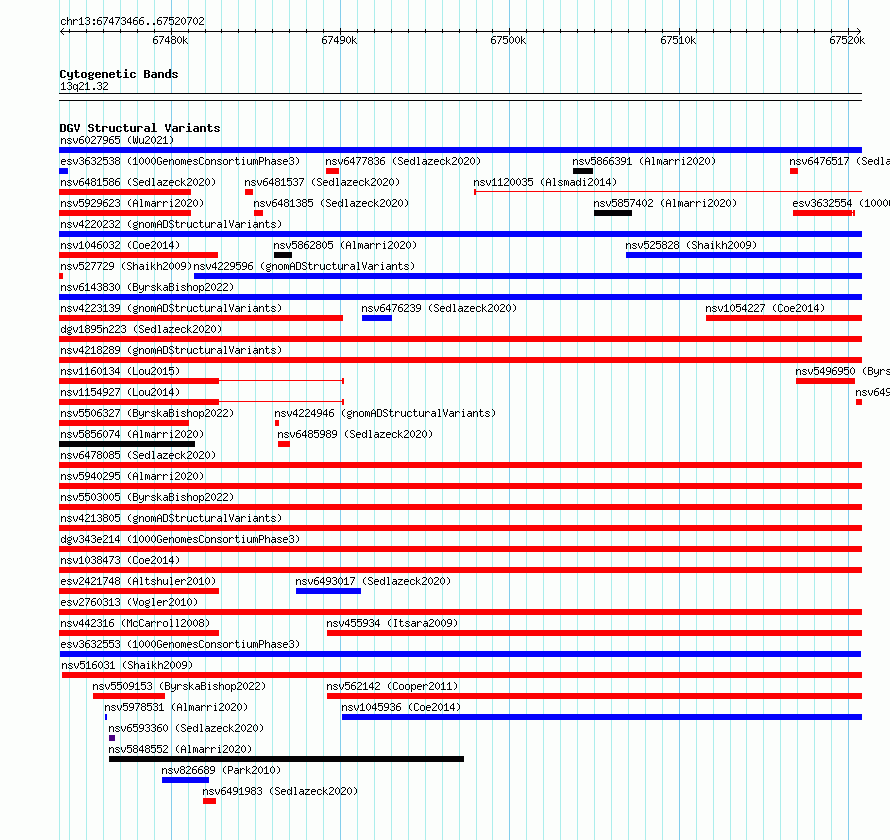Click nsv442316 (McCarroll2008) label
The width and height of the screenshot is (890, 840).
pos(135,623)
